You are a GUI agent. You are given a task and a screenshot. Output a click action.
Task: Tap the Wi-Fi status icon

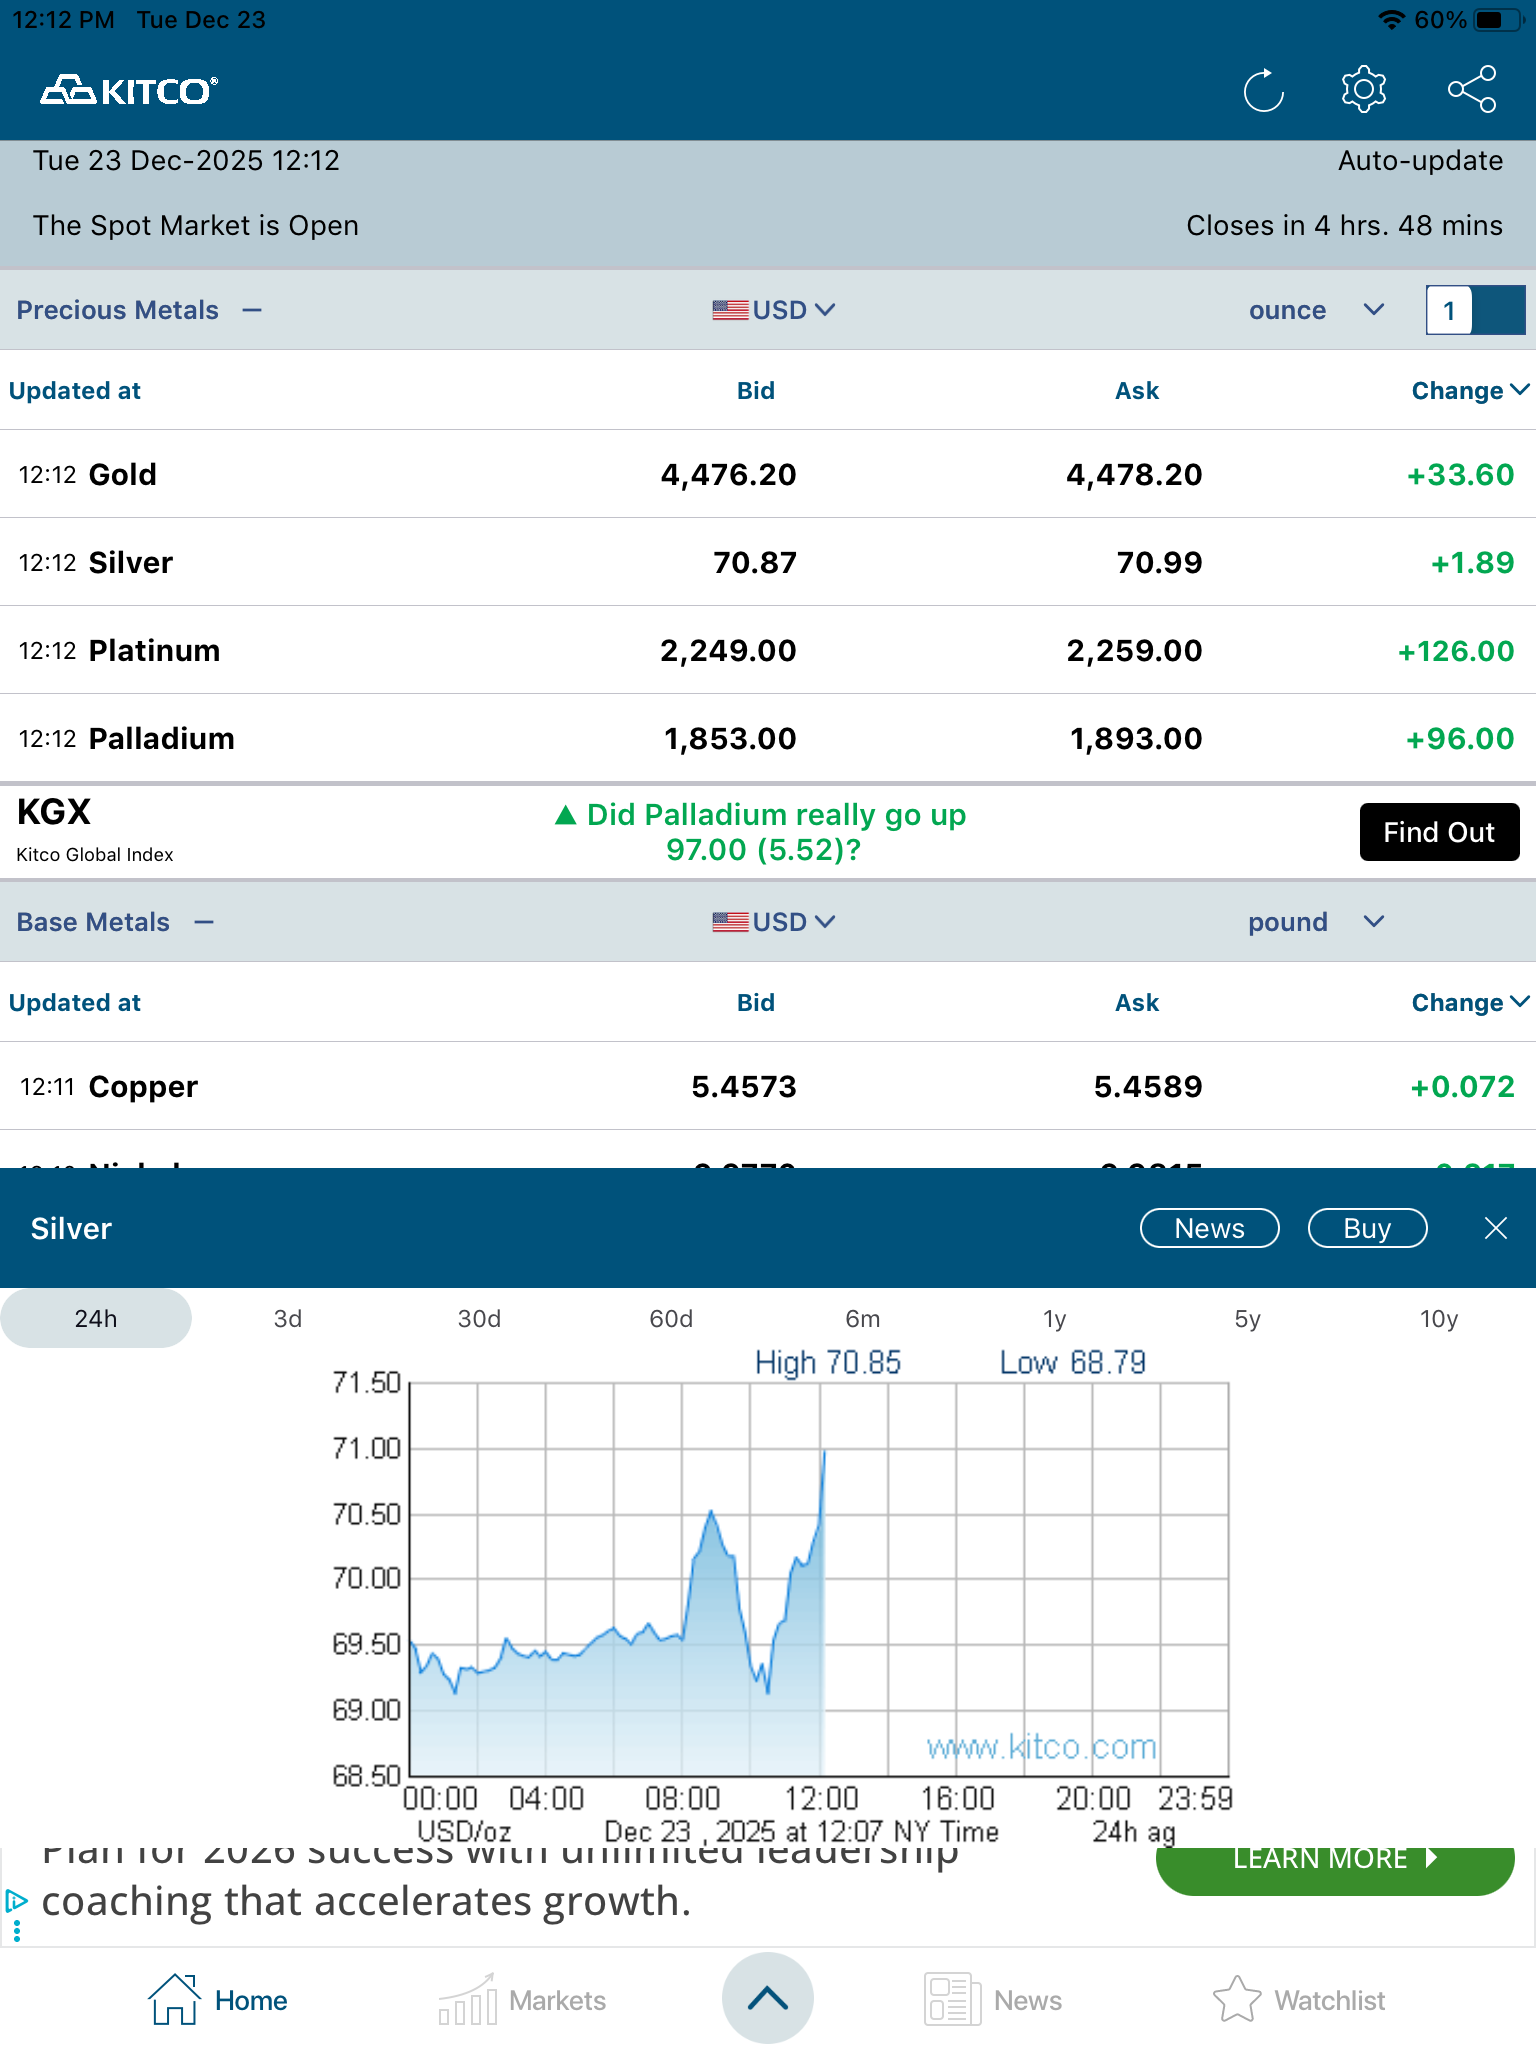1391,20
